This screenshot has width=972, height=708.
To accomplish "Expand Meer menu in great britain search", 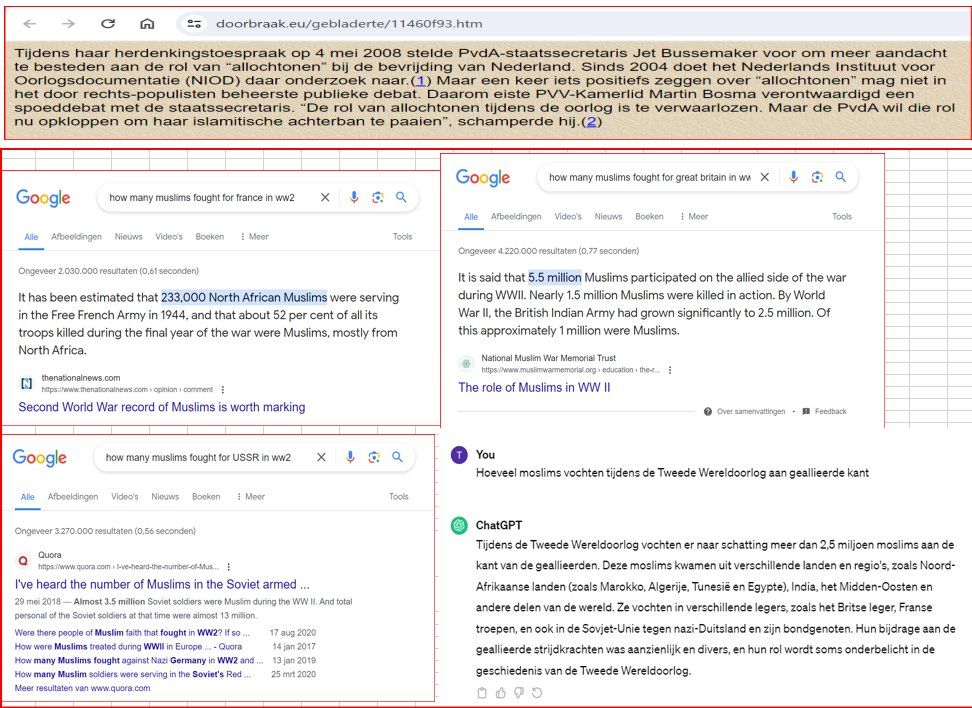I will (x=694, y=217).
